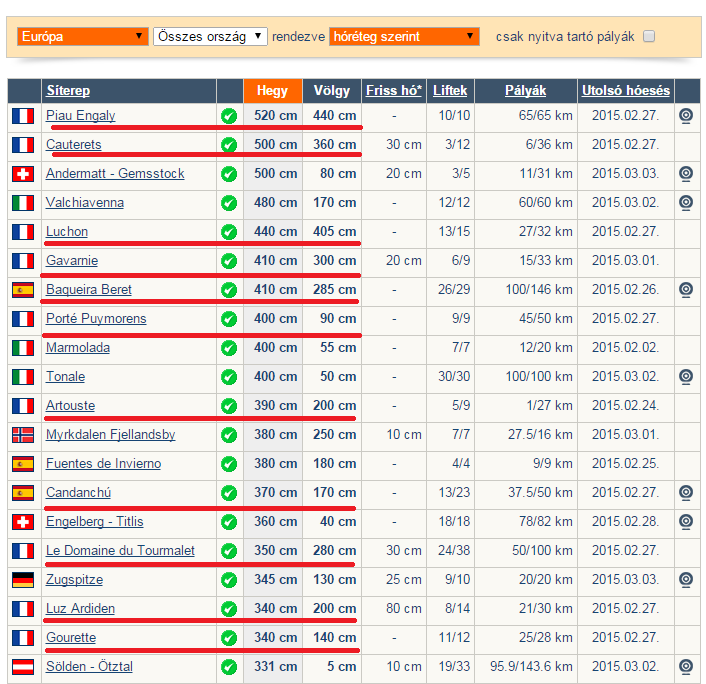706x684 pixels.
Task: Toggle 'csak nyitva tartó pályák' checkbox
Action: click(x=649, y=37)
